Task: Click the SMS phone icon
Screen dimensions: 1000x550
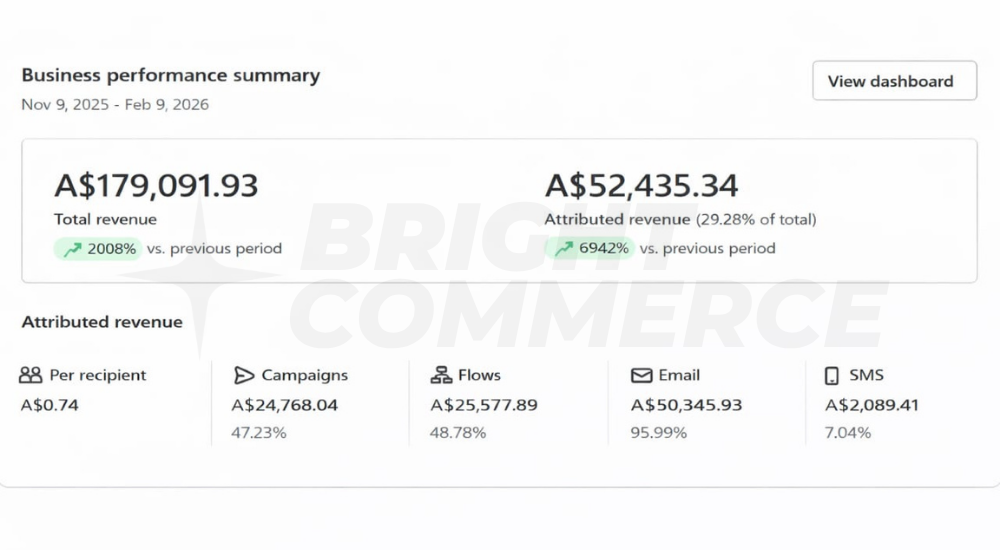Action: [832, 376]
